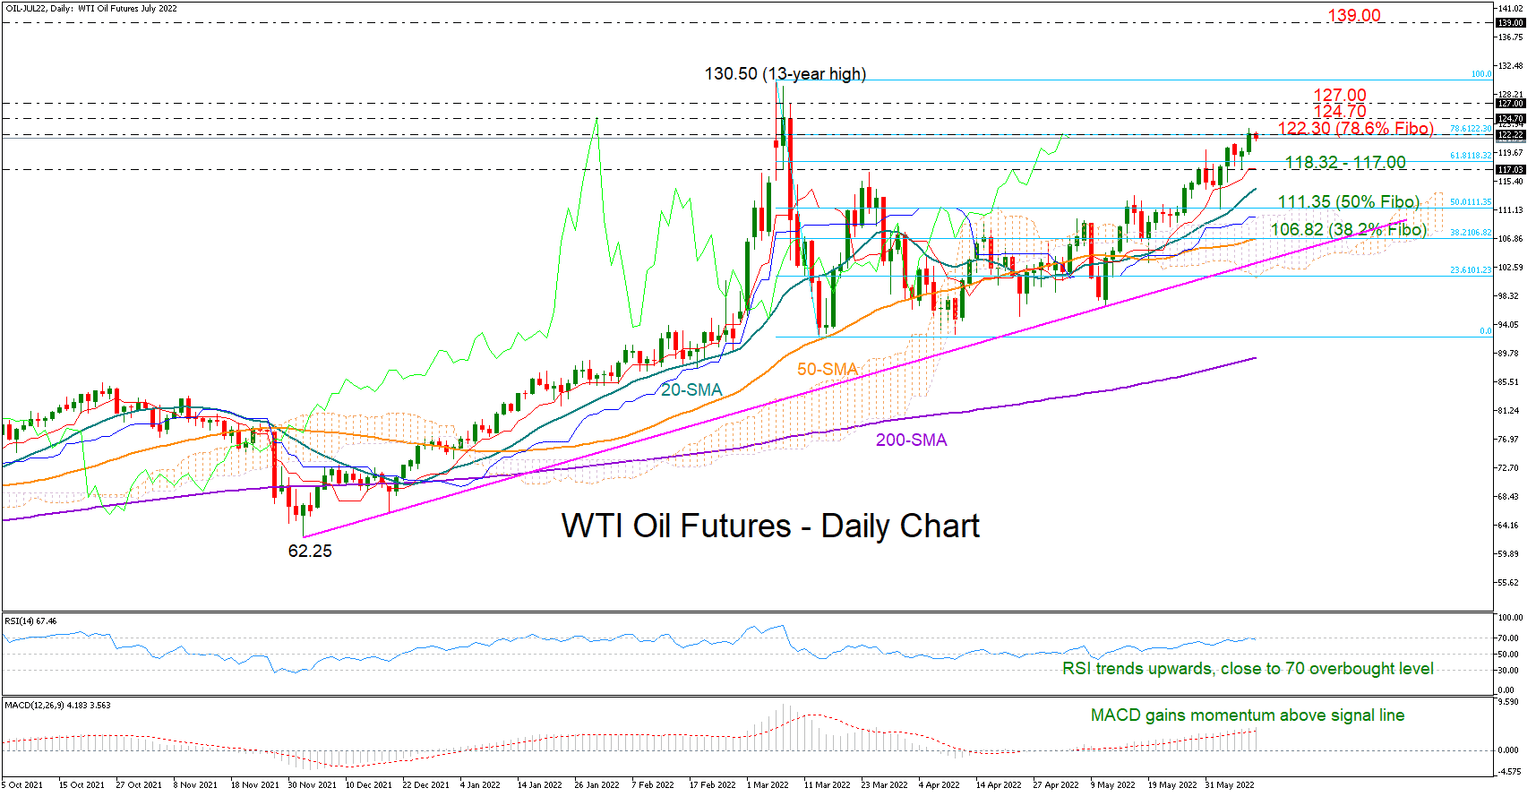Click the 106.82 (38.2% Fibo) label
The width and height of the screenshot is (1536, 795).
[1345, 230]
